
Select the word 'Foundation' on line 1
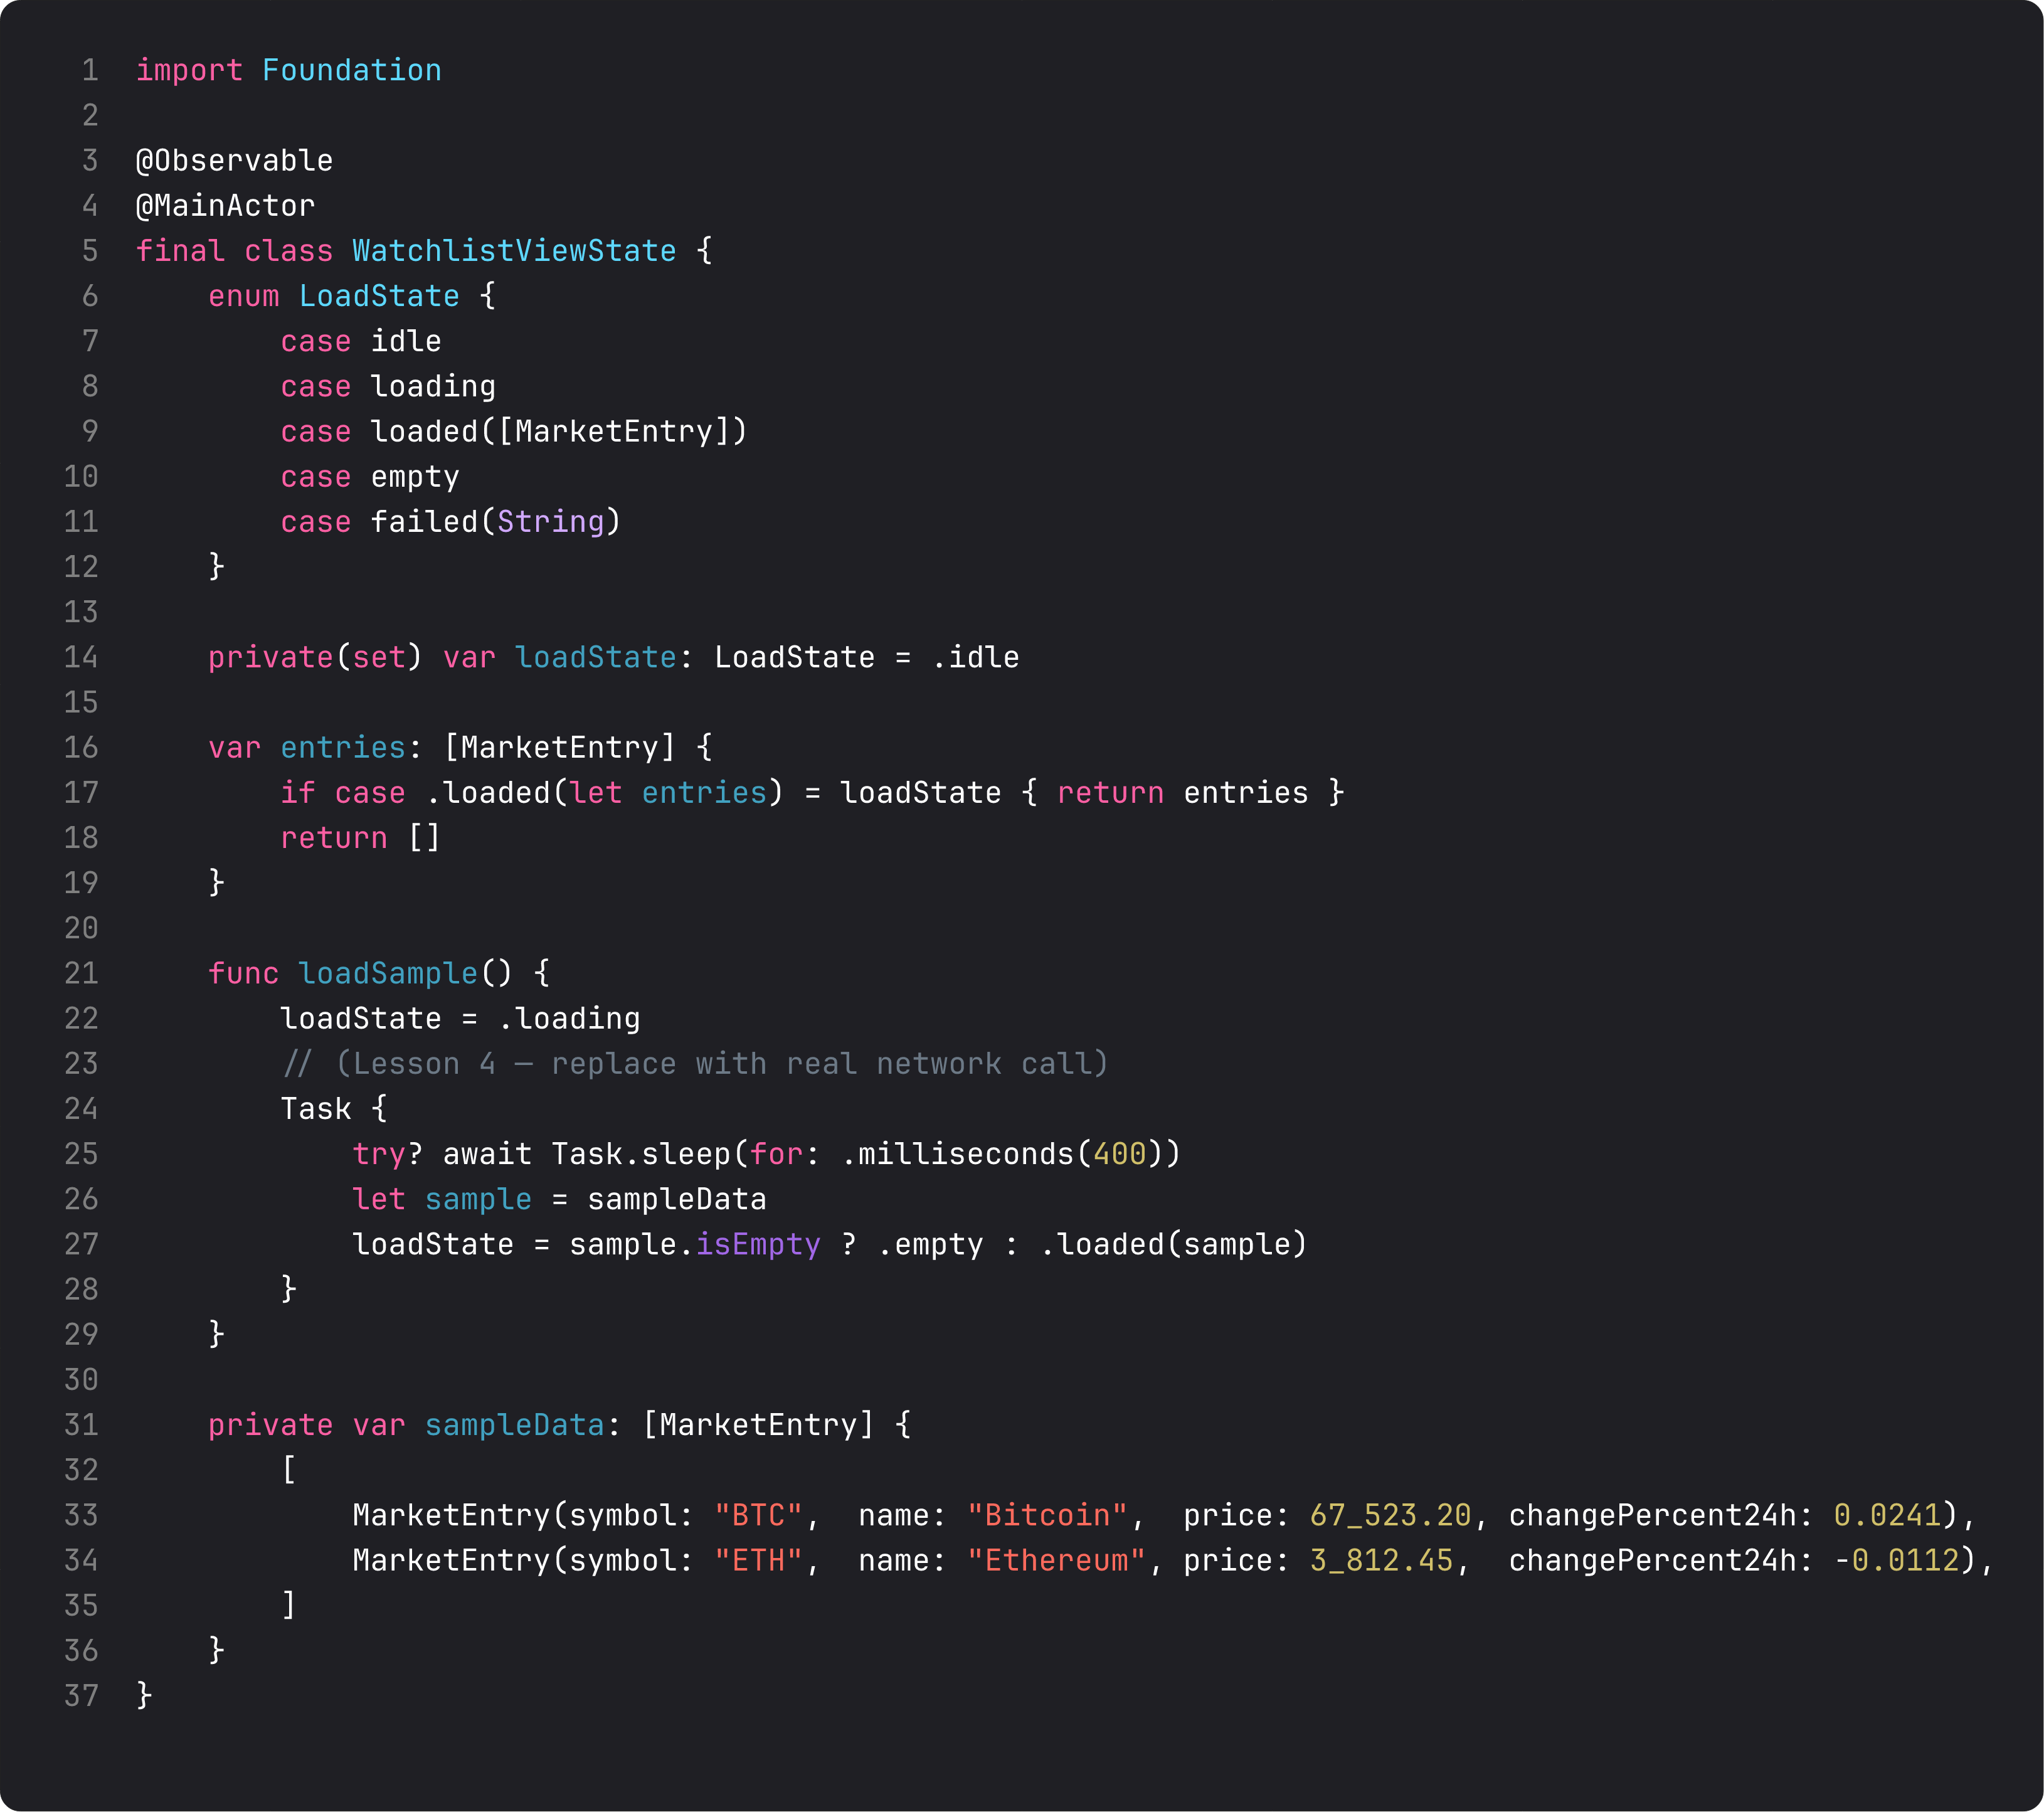351,70
